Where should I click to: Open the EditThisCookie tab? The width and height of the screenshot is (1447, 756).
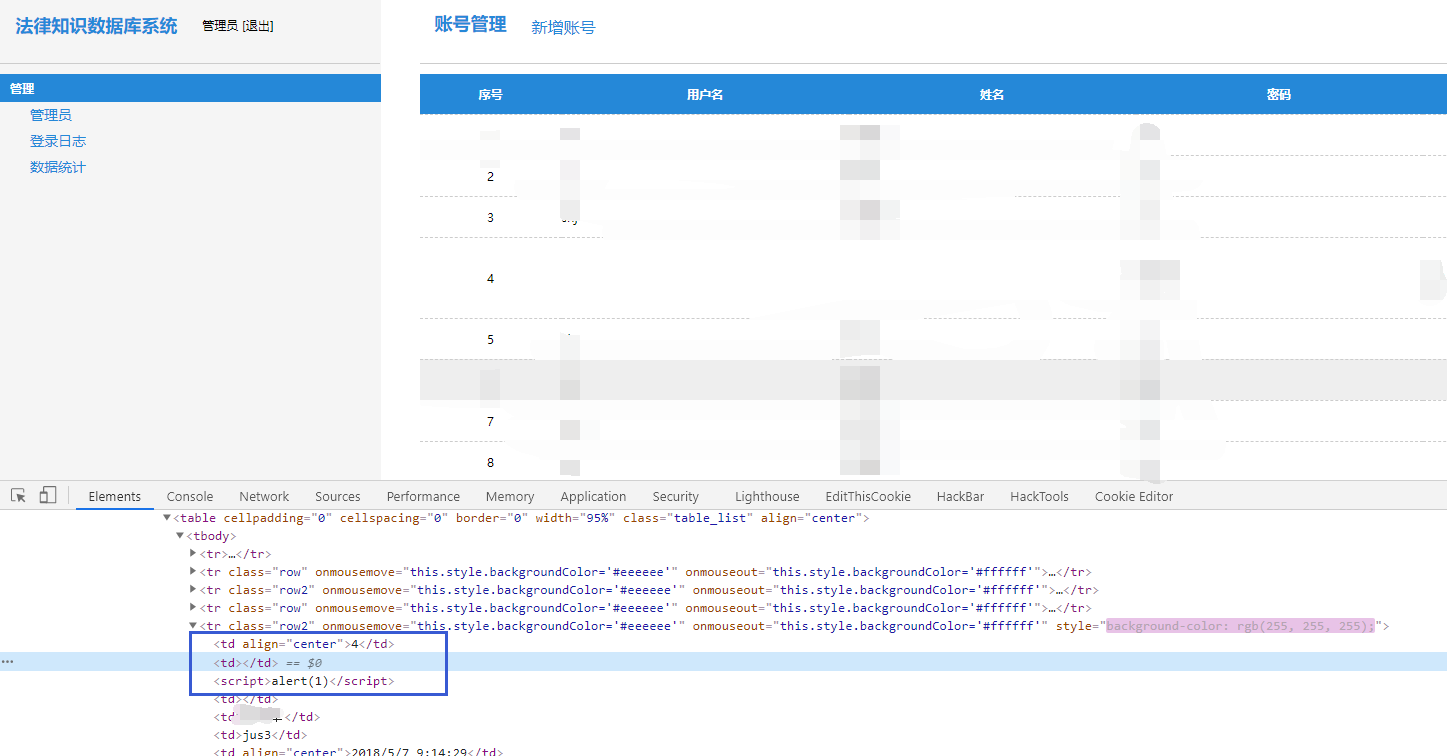(x=868, y=496)
